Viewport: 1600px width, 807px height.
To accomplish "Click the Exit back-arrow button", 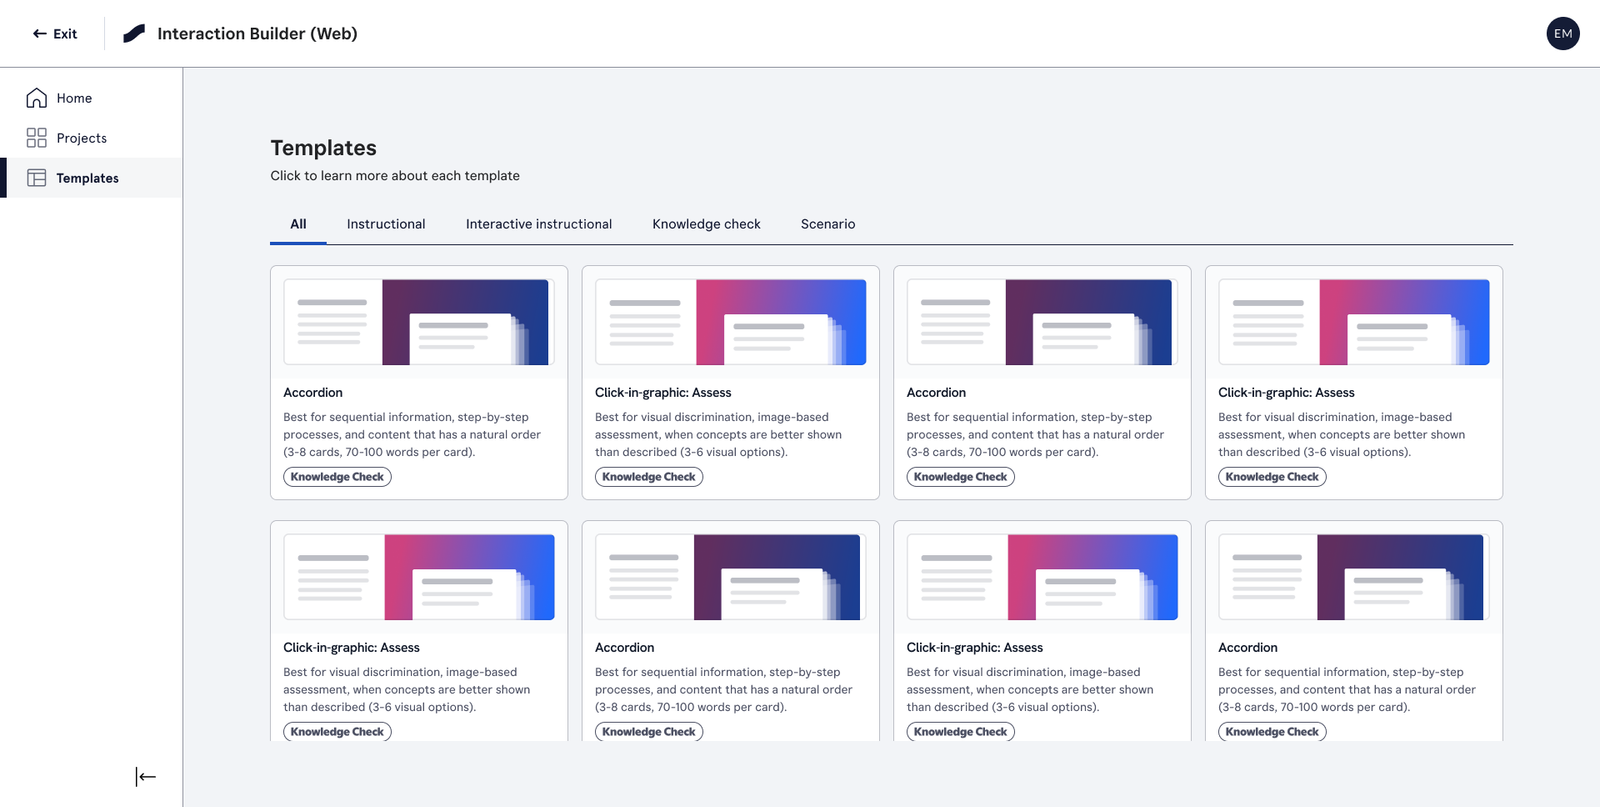I will 54,34.
